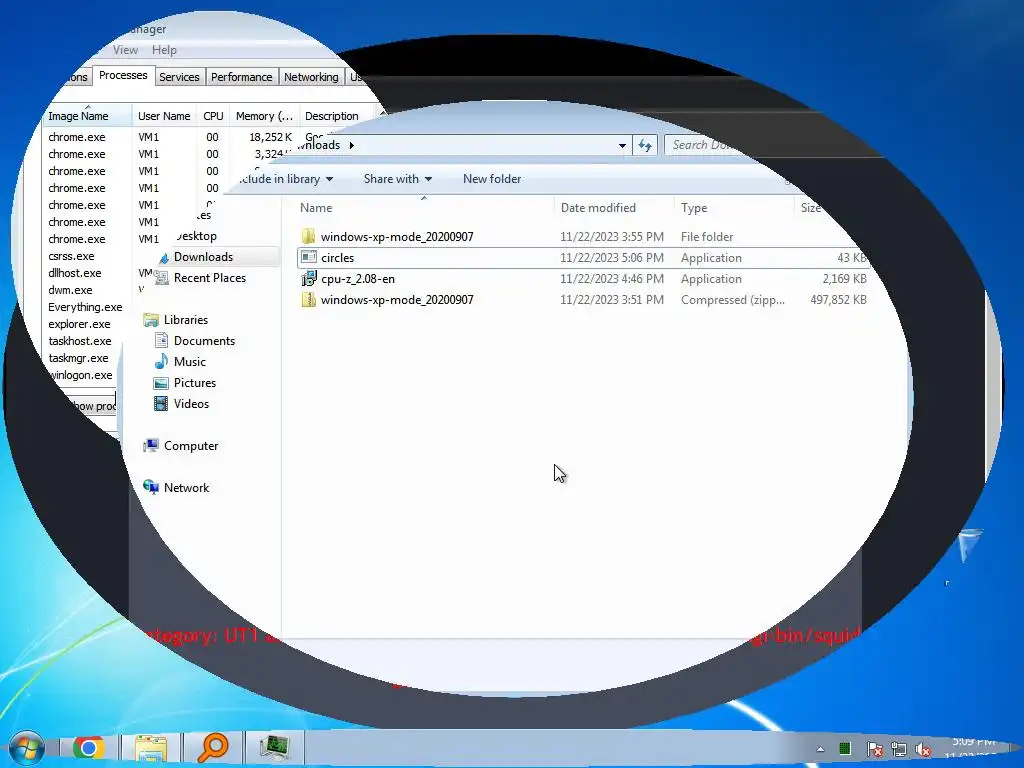Switch to the Networking tab in Task Manager
Image resolution: width=1024 pixels, height=768 pixels.
pyautogui.click(x=311, y=77)
